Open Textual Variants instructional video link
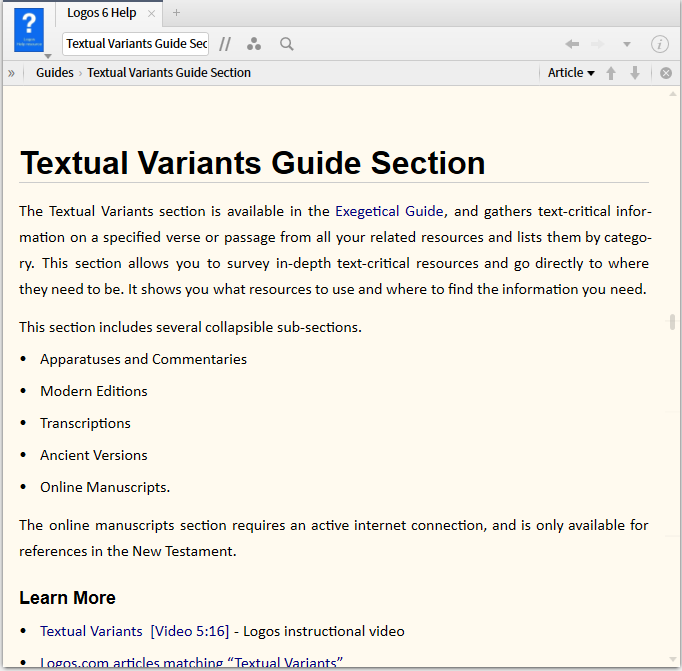This screenshot has height=671, width=682. point(134,631)
